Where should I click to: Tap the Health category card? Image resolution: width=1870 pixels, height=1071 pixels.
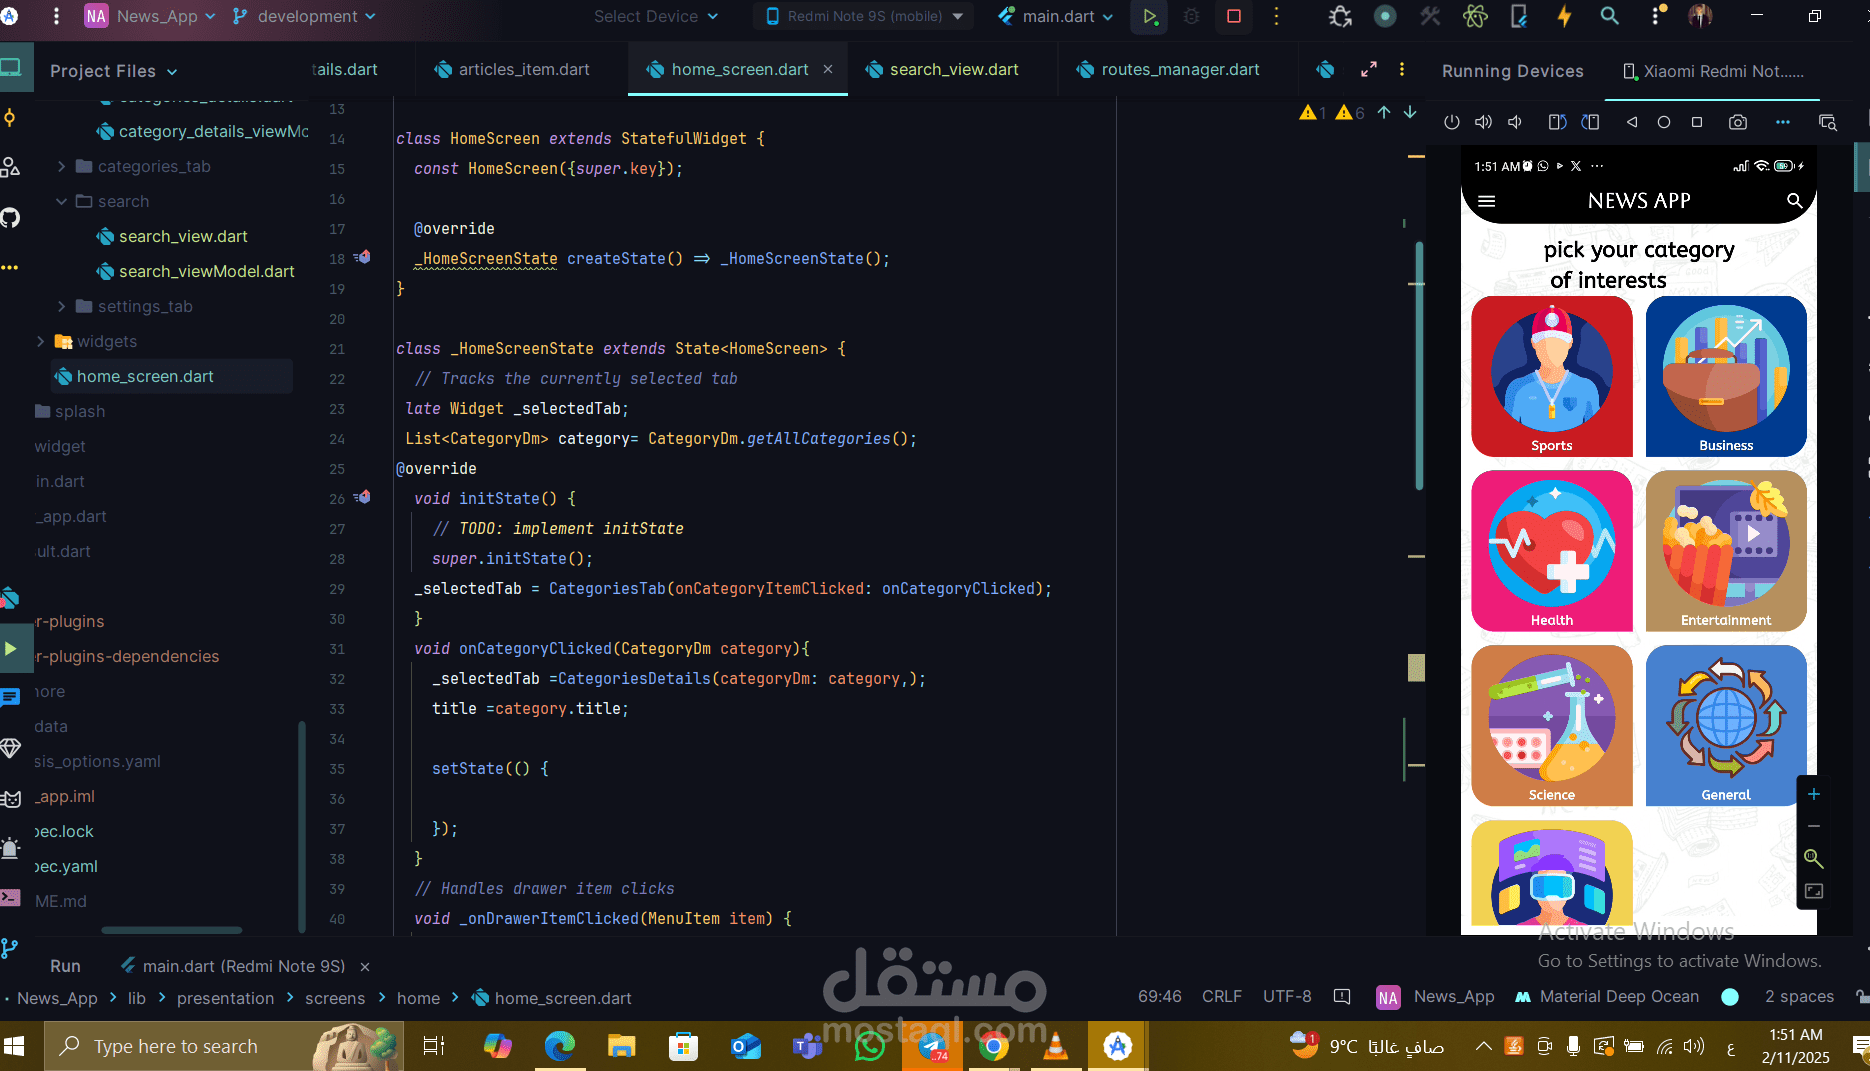pos(1552,551)
